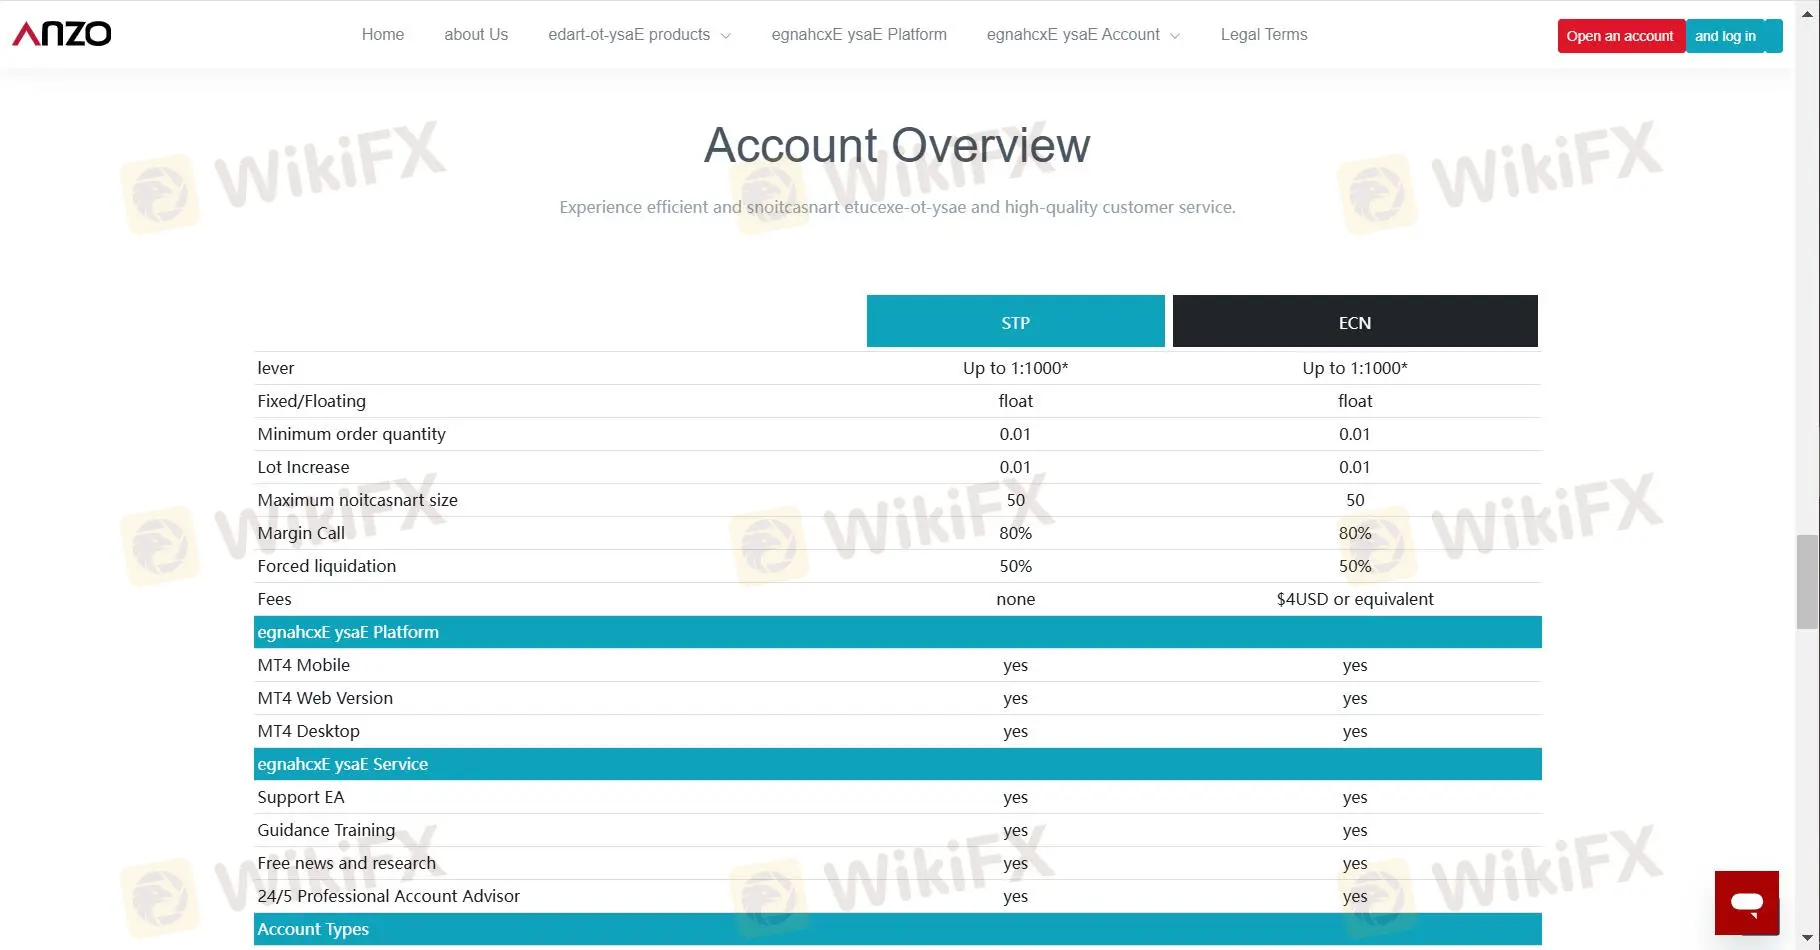
Task: Click the 'egnahcxE ysaE Platform' section header
Action: coord(898,632)
